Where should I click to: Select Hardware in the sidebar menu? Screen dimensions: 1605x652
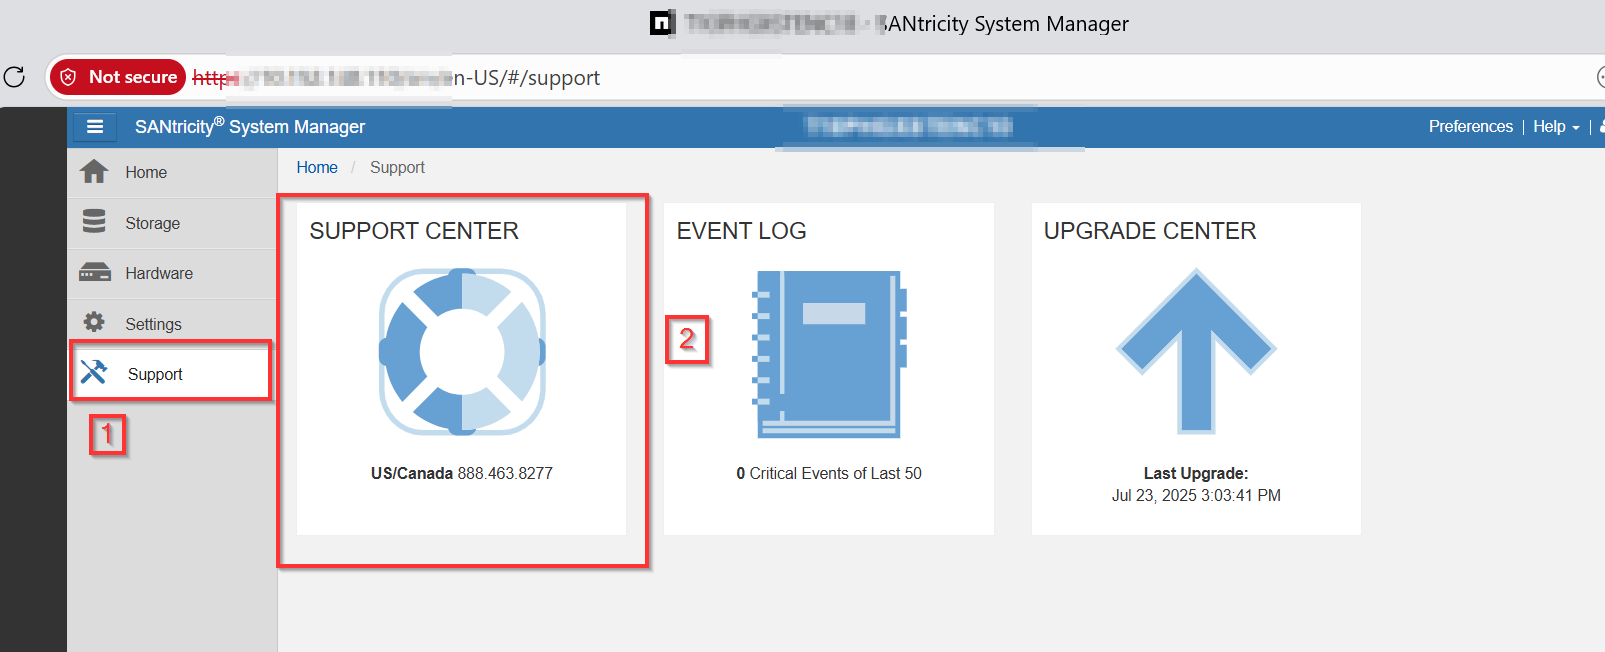159,273
